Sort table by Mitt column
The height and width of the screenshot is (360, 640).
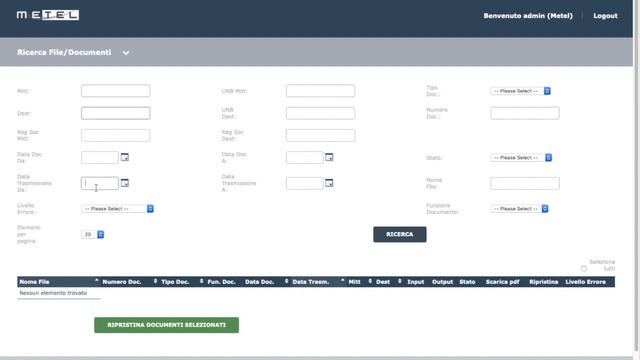pos(354,282)
